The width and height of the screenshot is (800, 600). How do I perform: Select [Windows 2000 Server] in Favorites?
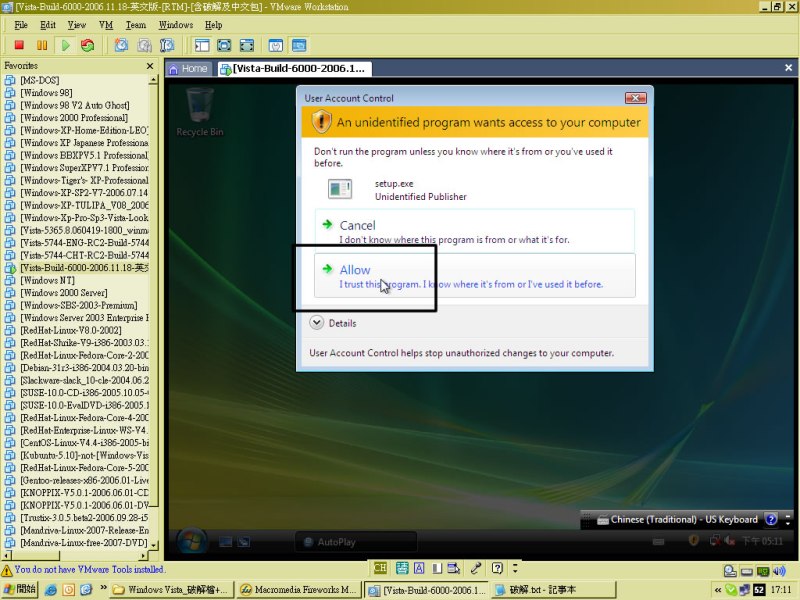click(64, 293)
